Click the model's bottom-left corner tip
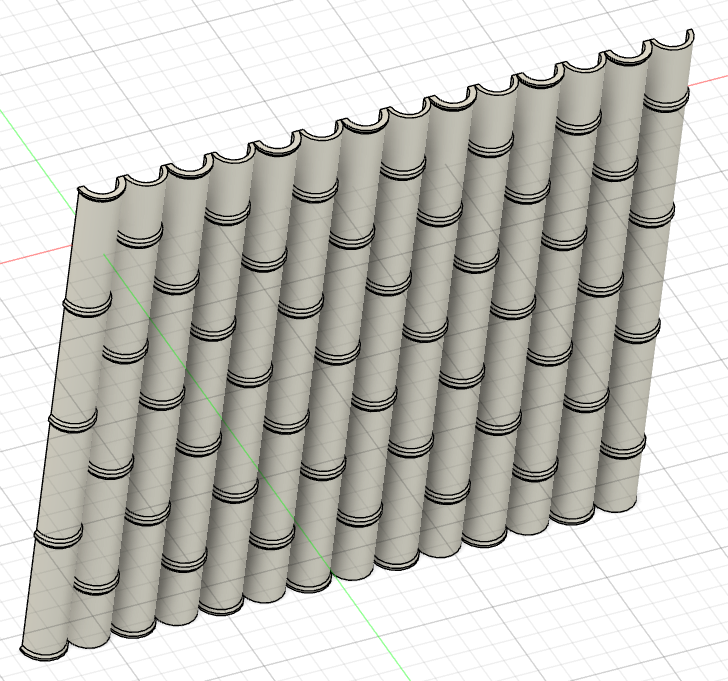 point(22,650)
